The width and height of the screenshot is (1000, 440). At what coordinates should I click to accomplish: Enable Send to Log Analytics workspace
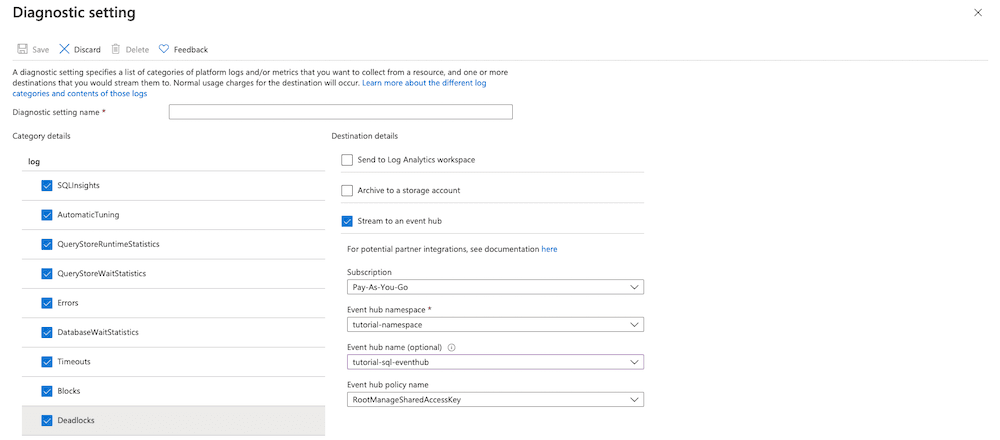click(347, 160)
